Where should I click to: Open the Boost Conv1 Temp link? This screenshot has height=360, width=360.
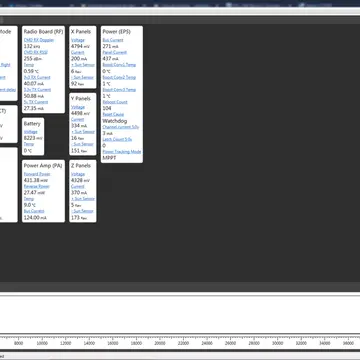pos(119,65)
